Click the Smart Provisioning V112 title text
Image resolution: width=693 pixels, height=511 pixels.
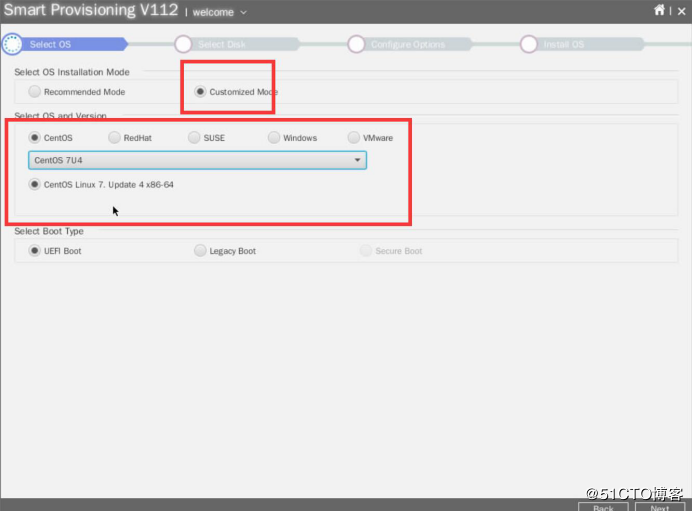coord(91,10)
